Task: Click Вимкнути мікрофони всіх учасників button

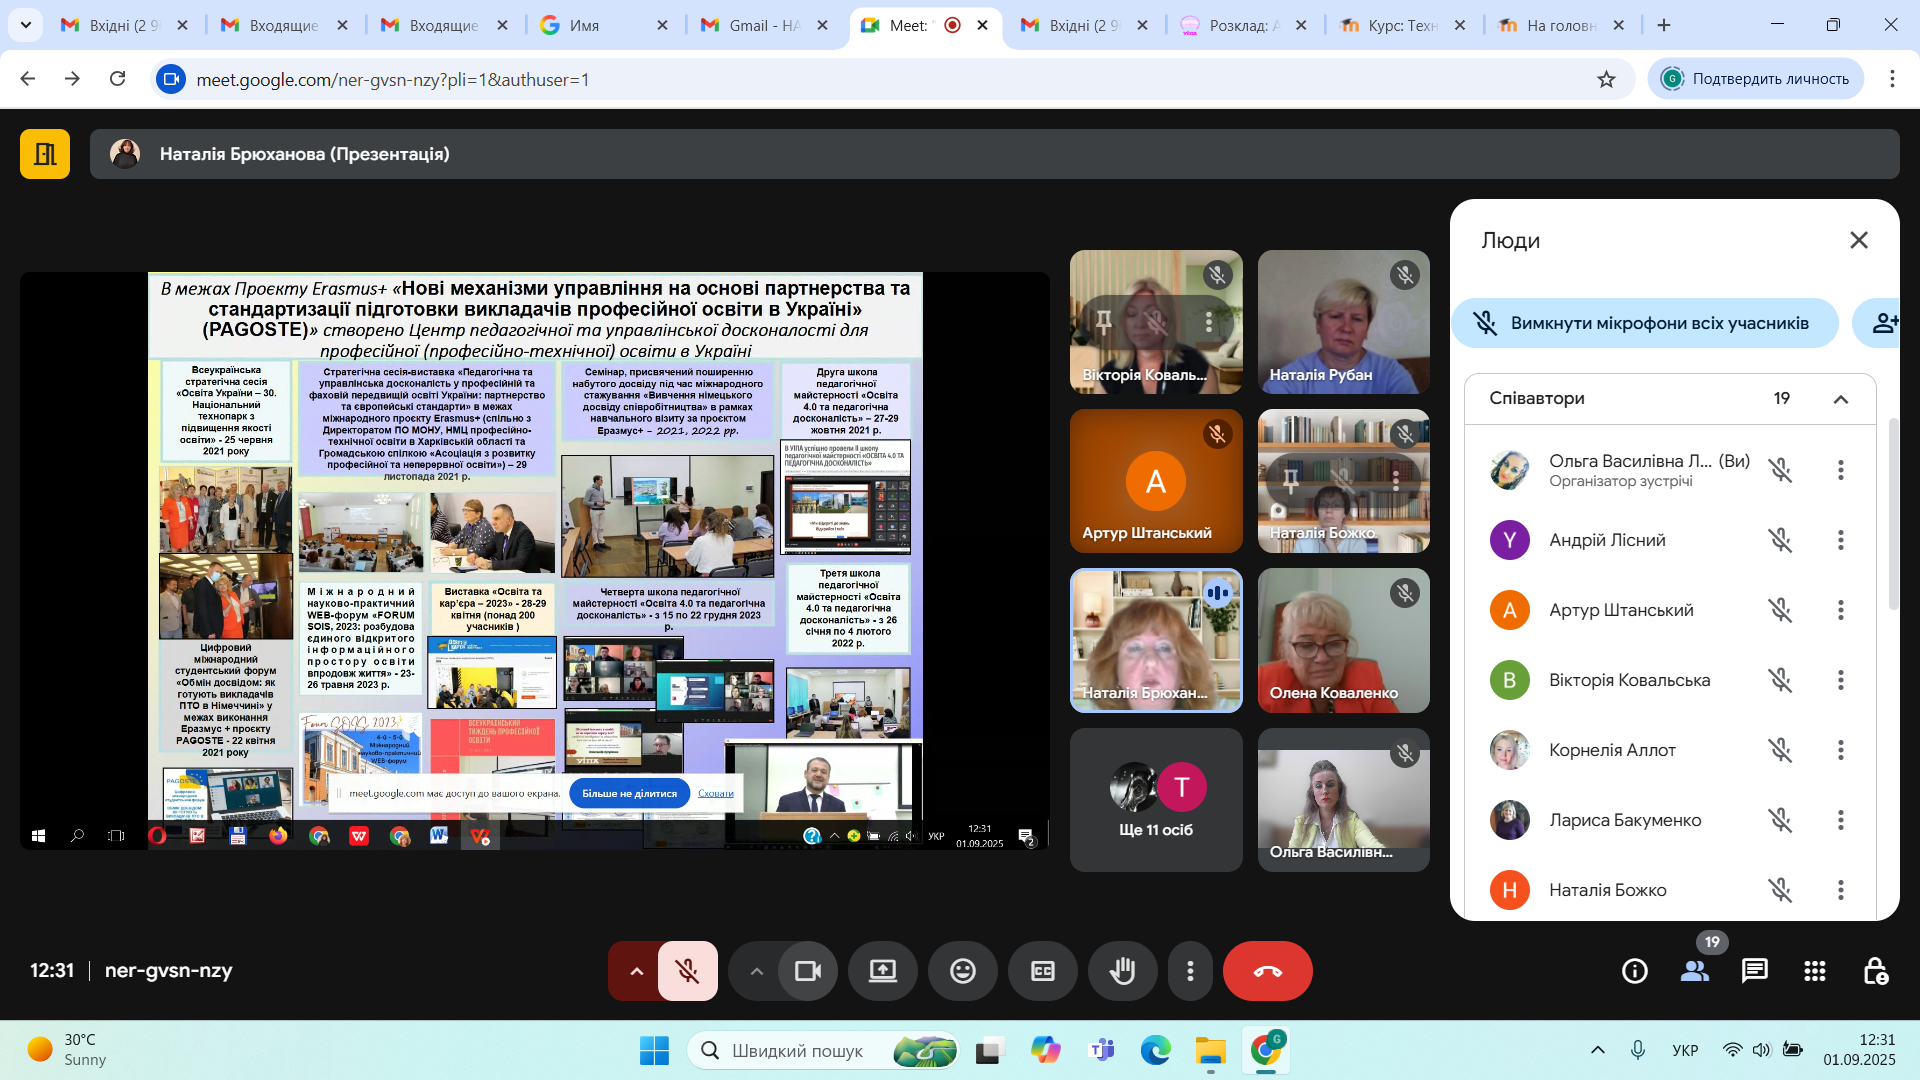Action: (x=1645, y=323)
